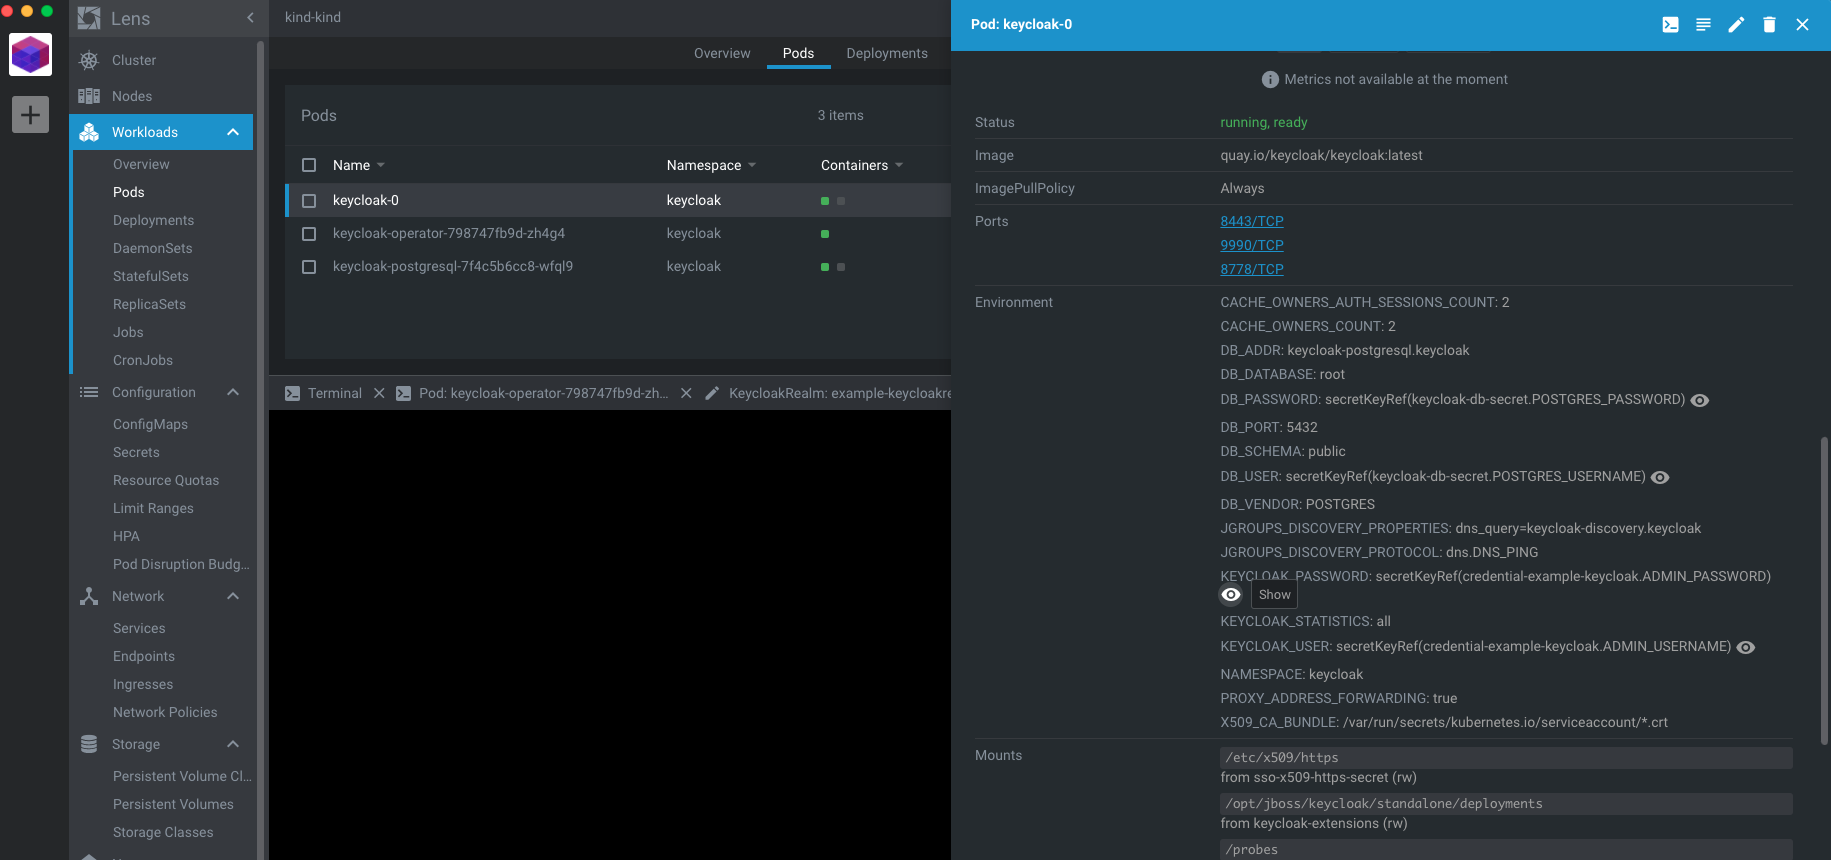Open Storage Classes in sidebar

coord(163,832)
